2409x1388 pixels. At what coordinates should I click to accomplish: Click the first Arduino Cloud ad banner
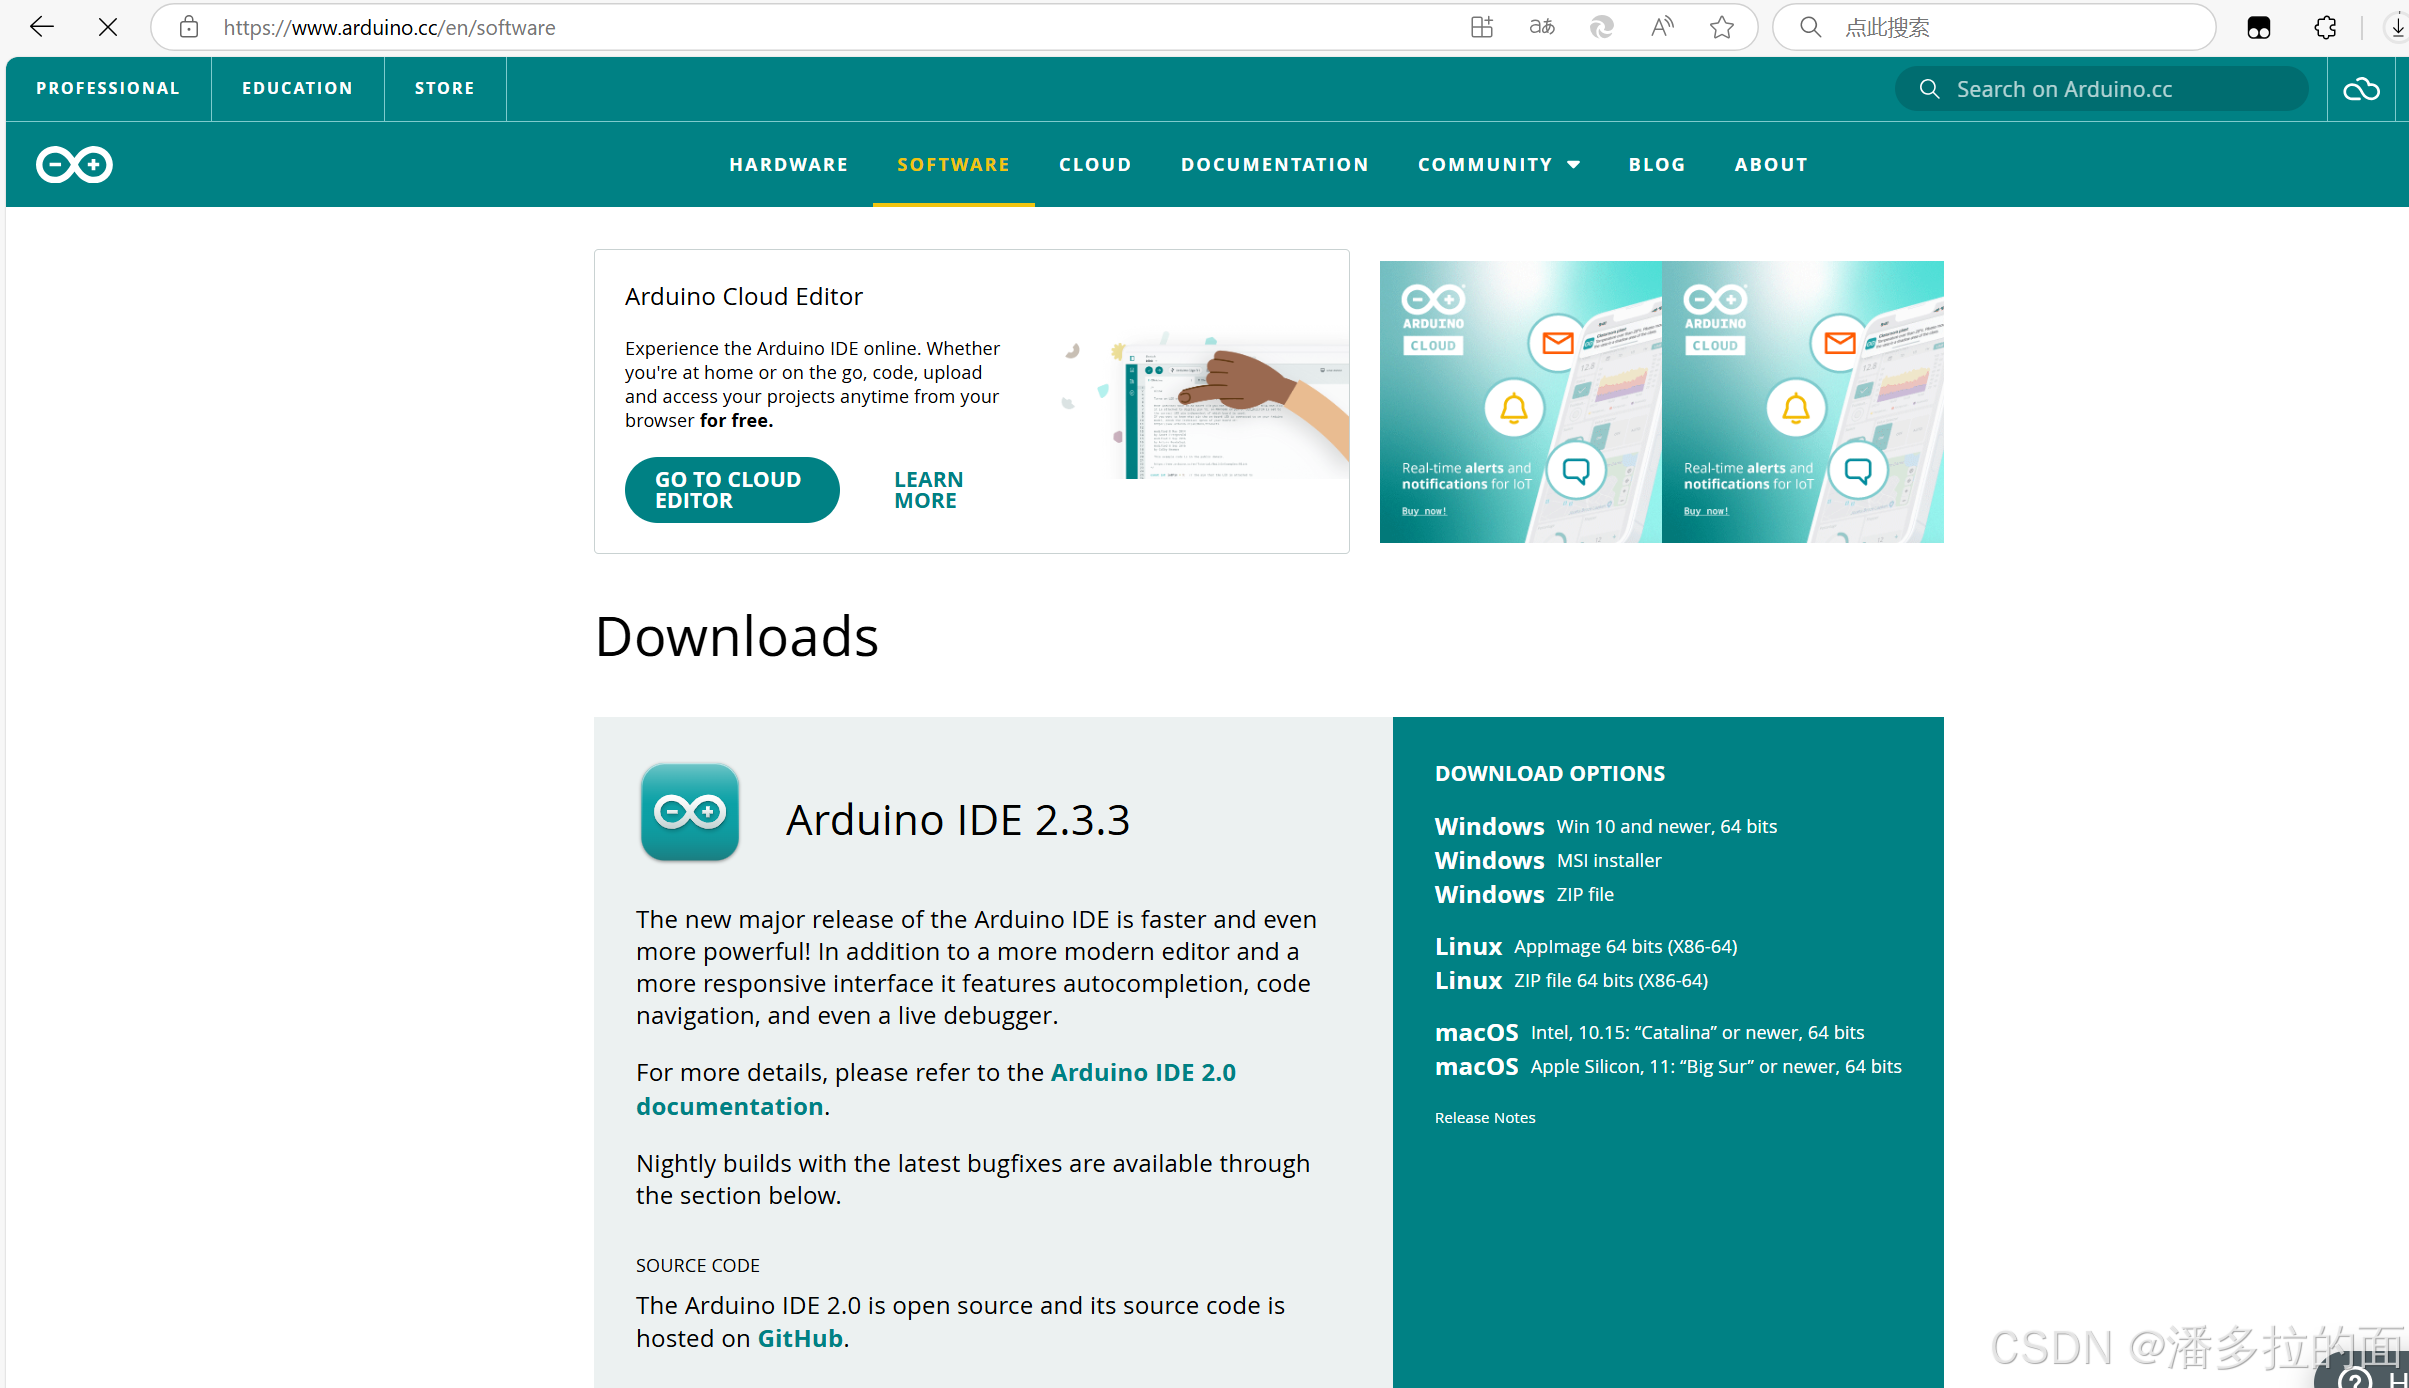[1520, 402]
